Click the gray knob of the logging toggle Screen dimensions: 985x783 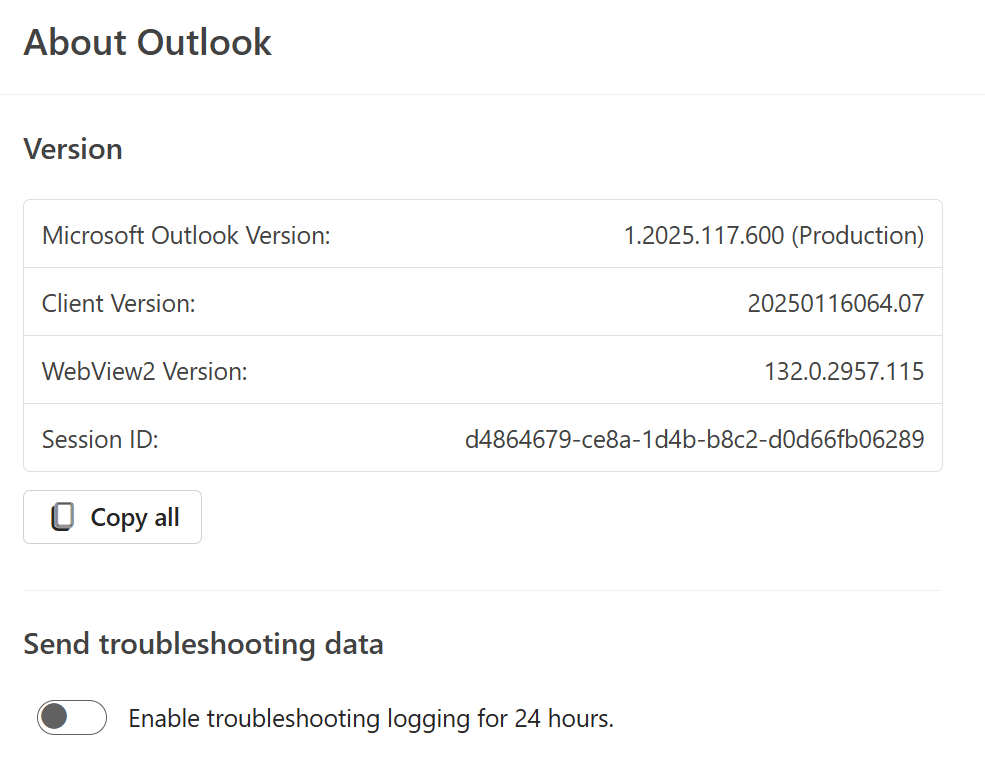pos(55,717)
